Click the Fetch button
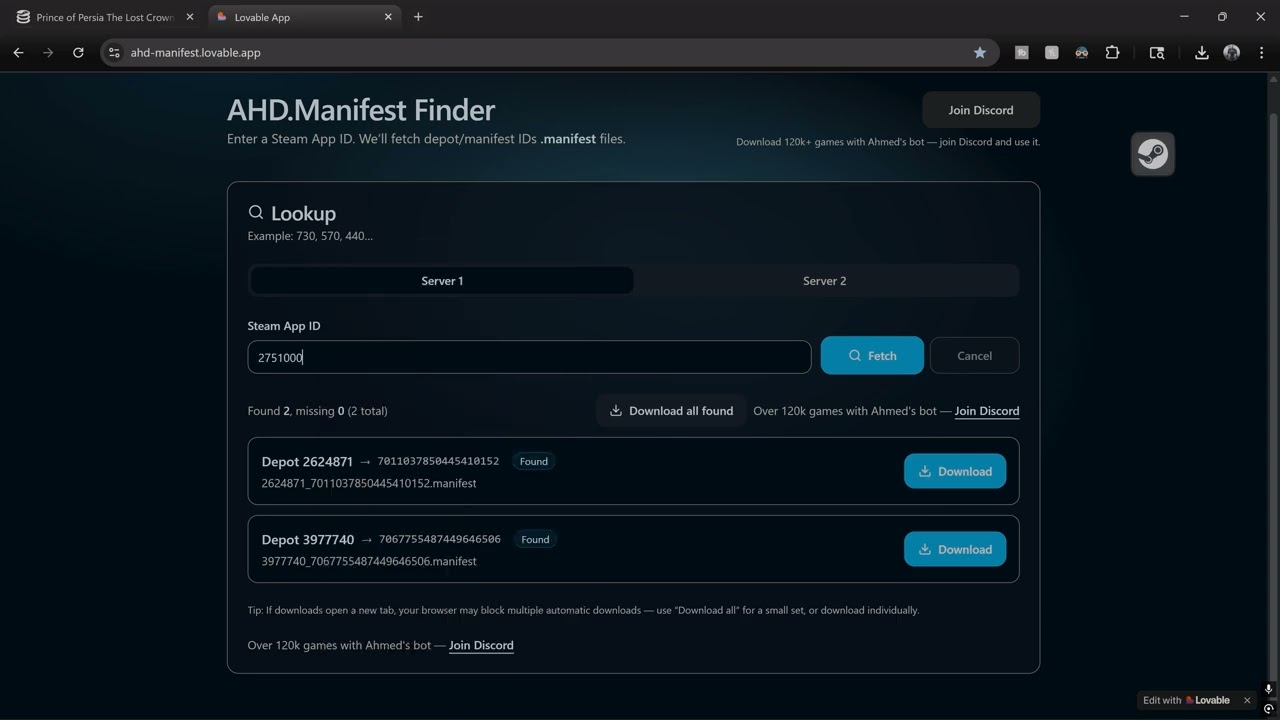Viewport: 1280px width, 720px height. click(x=872, y=356)
